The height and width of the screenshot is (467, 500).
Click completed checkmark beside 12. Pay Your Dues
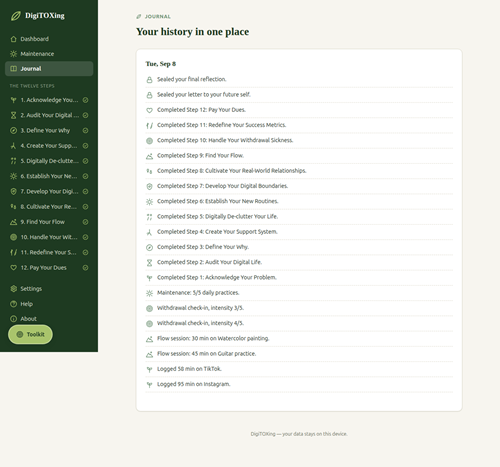[x=85, y=268]
